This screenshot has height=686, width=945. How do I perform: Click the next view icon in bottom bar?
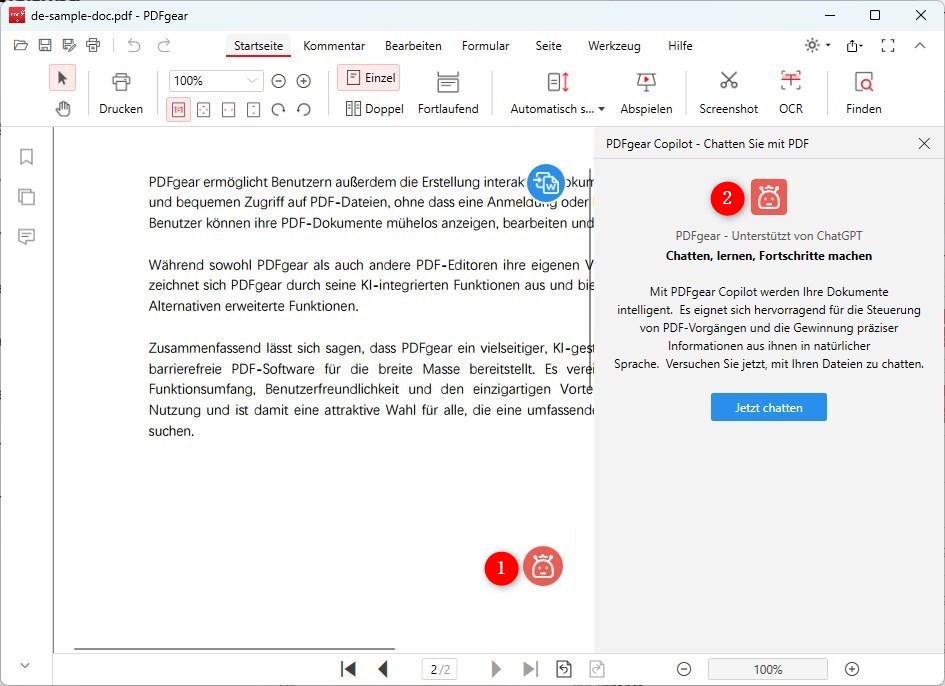[597, 669]
